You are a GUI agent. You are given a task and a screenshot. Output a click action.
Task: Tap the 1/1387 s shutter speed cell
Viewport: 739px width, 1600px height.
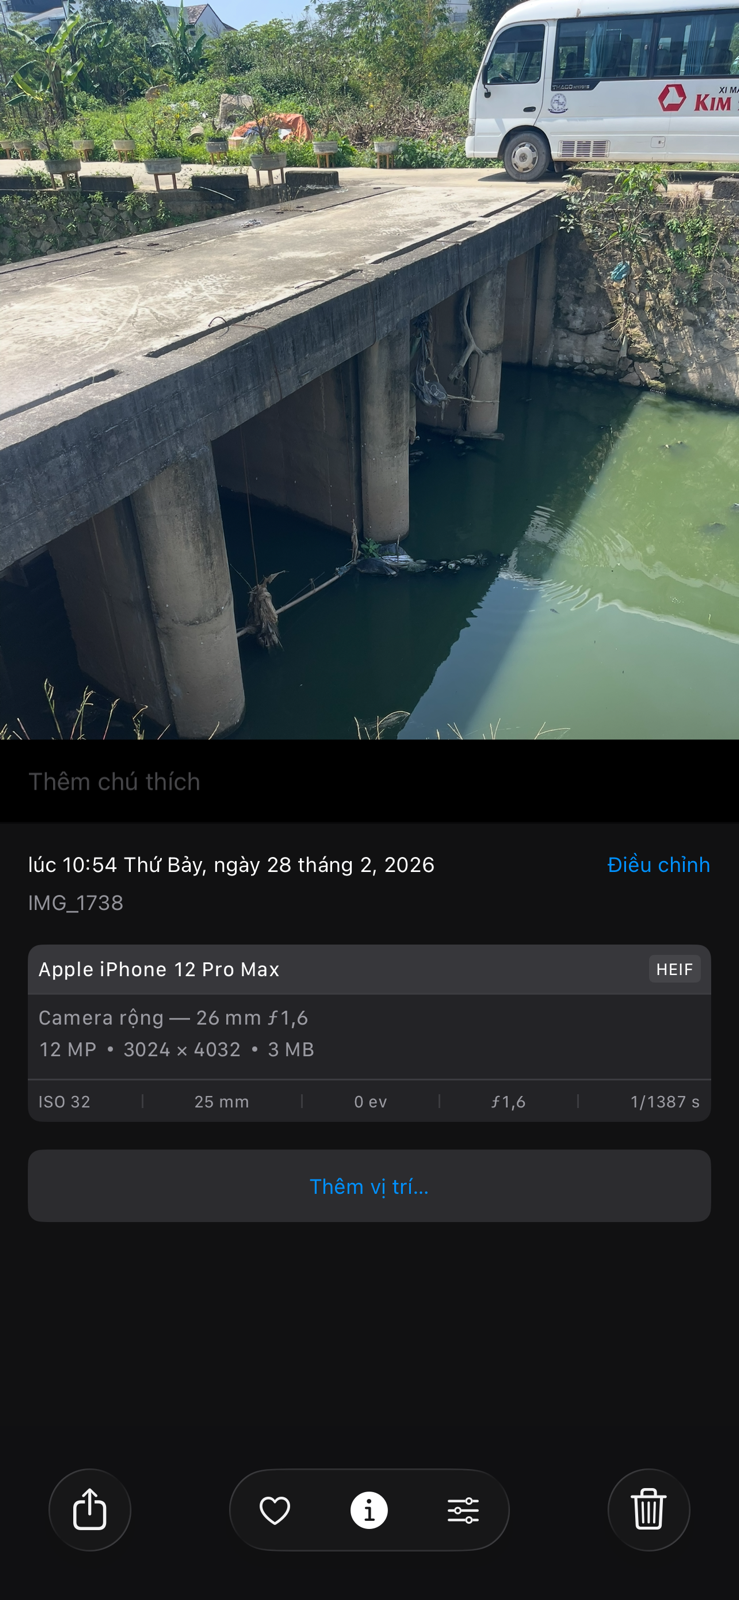664,1102
